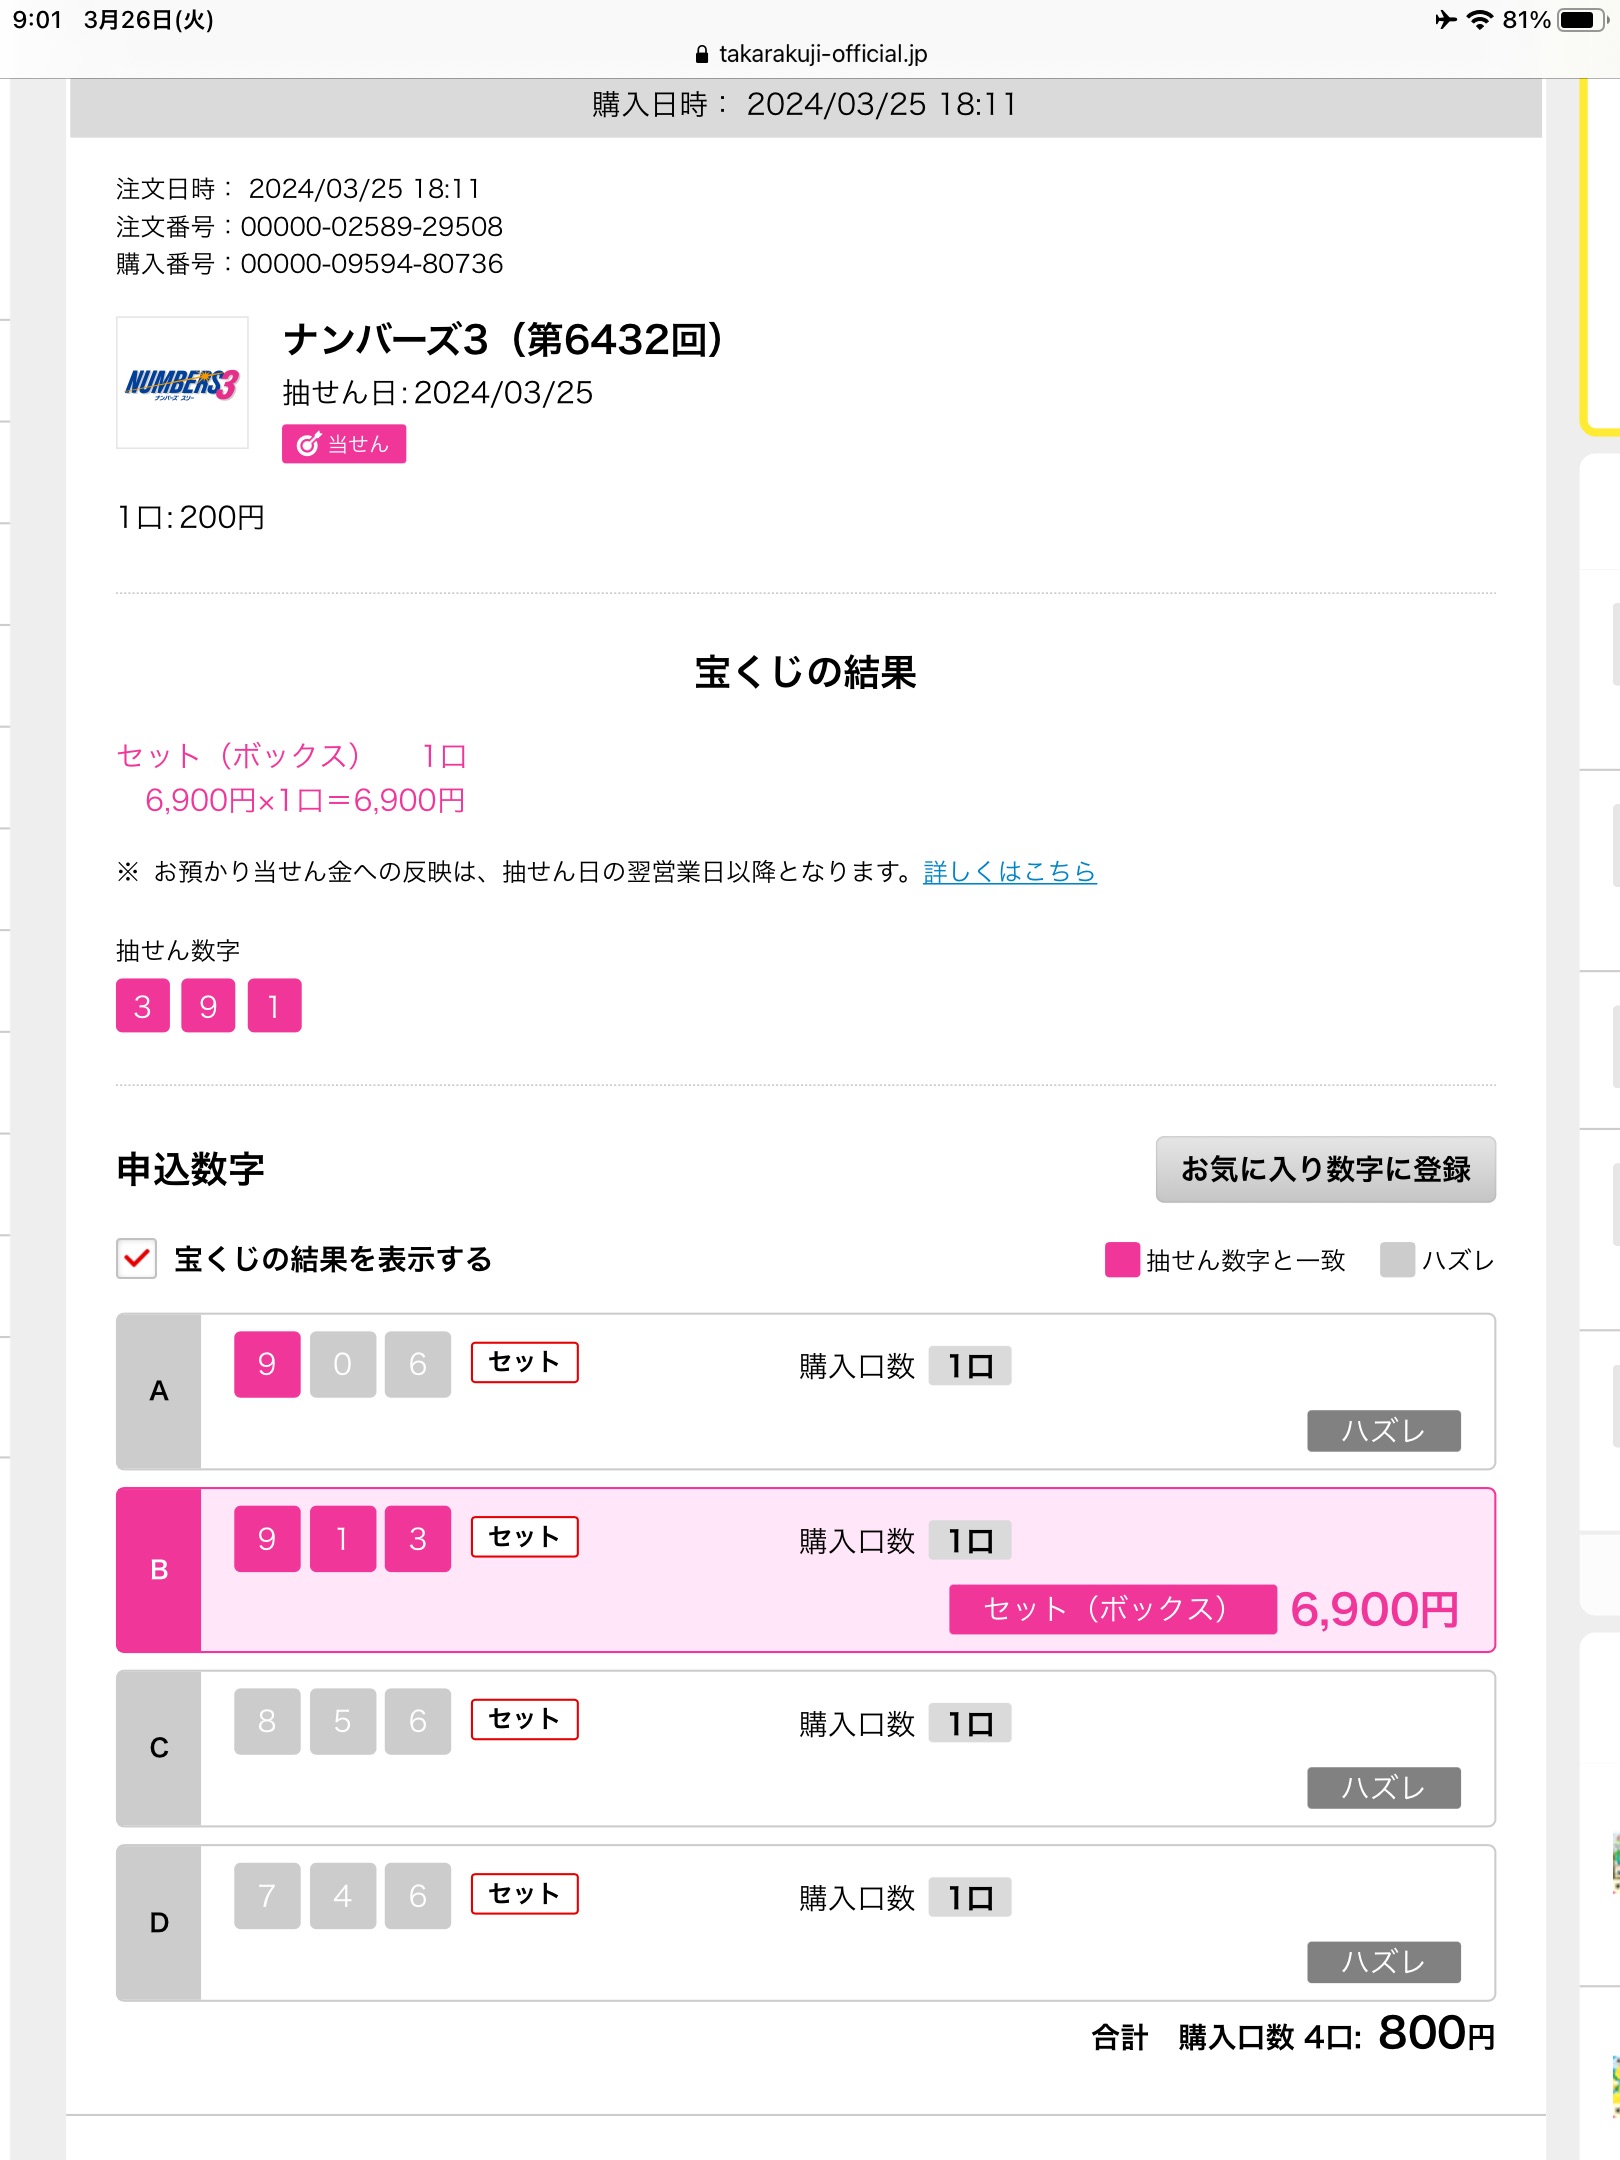Screen dimensions: 1620x2160
Task: Tap the takarakuji-official.jp address bar
Action: (810, 54)
